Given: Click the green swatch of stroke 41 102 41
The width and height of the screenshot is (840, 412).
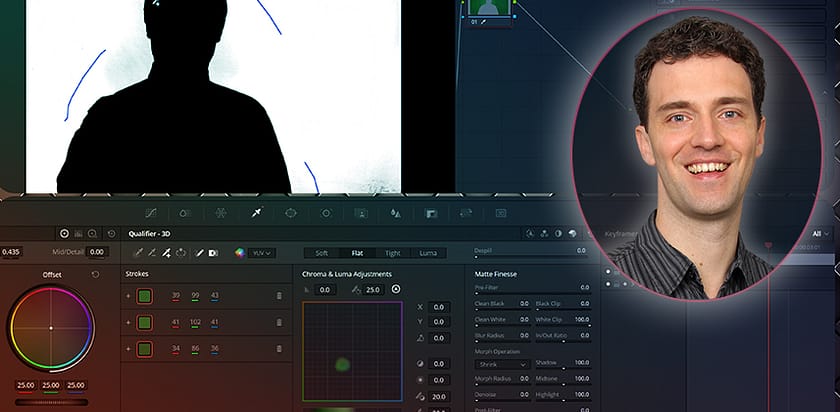Looking at the screenshot, I should pyautogui.click(x=144, y=323).
